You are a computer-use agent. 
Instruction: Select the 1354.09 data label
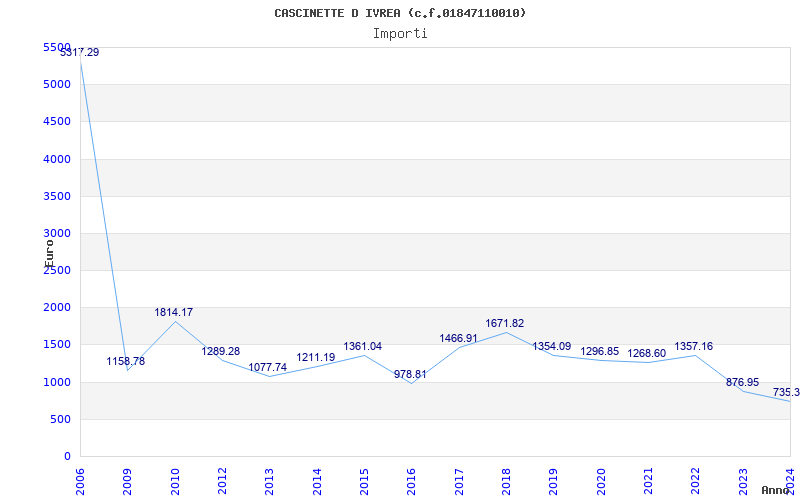point(552,346)
